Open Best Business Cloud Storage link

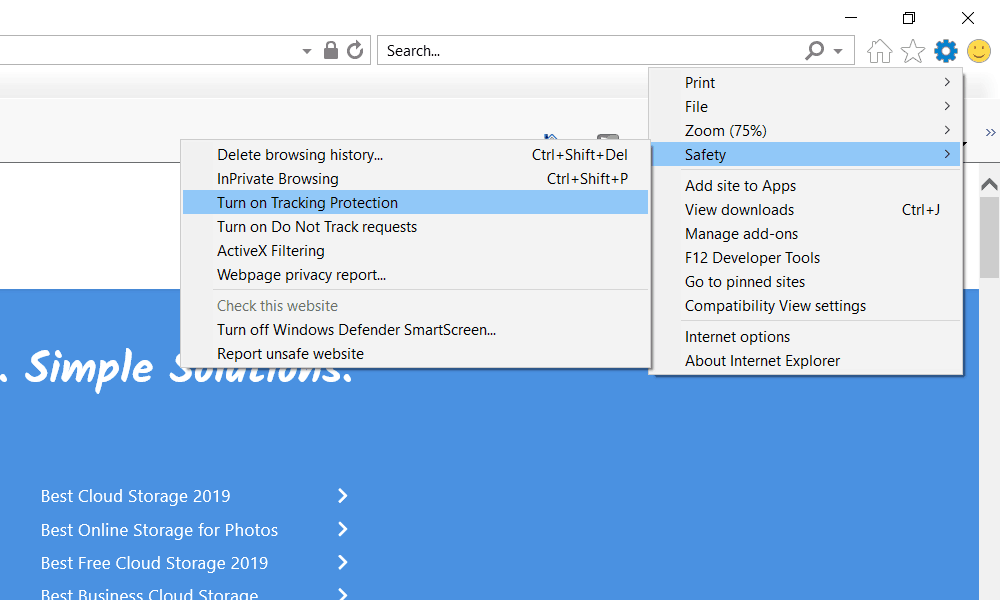point(149,594)
